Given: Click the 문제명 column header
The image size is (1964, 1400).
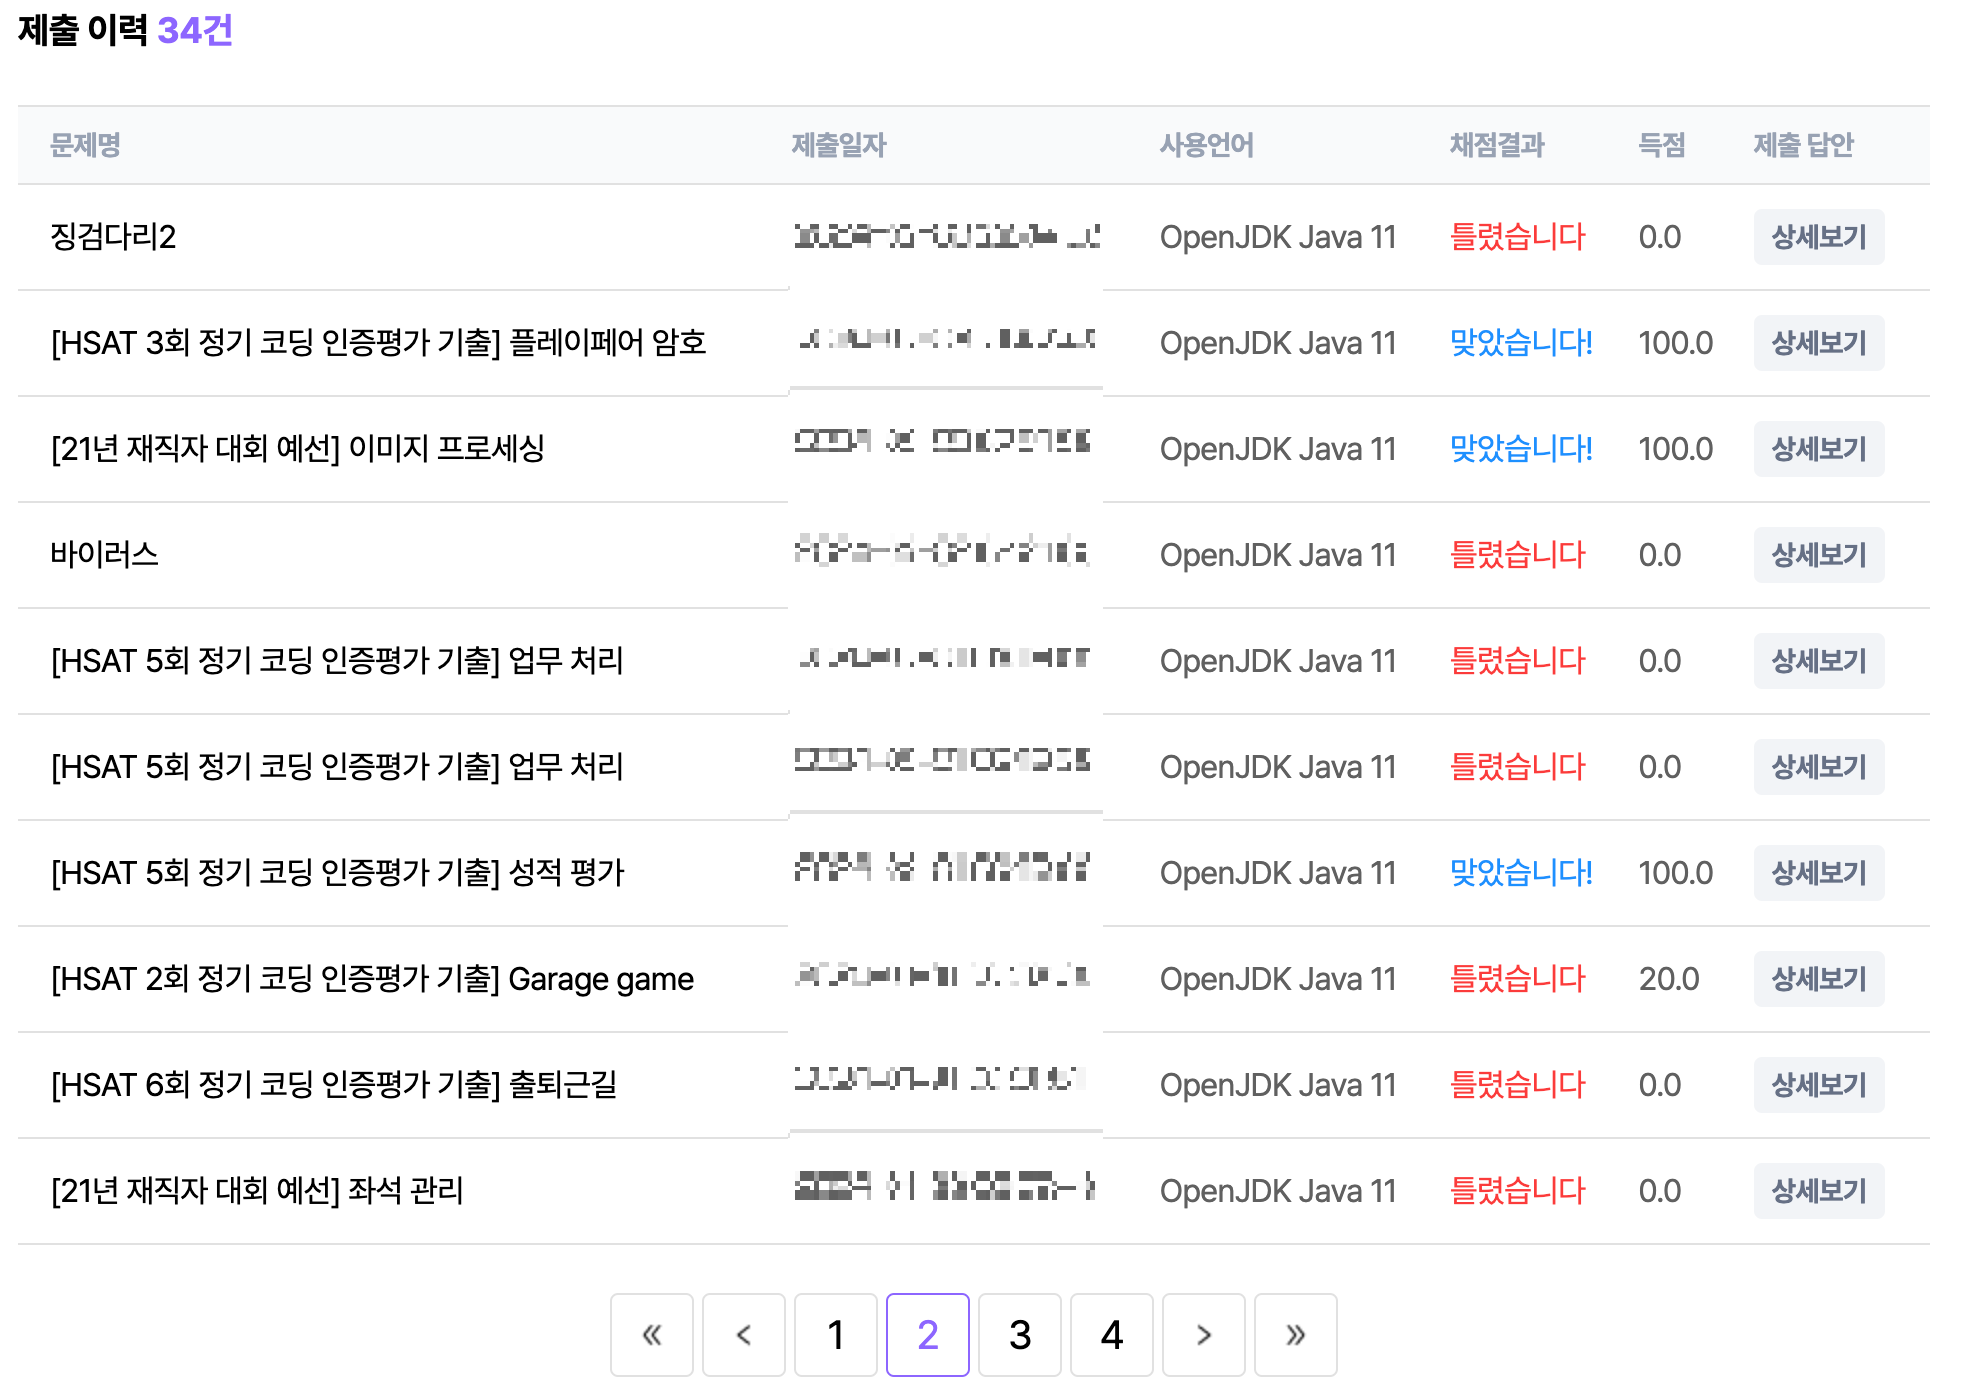Looking at the screenshot, I should (x=85, y=145).
